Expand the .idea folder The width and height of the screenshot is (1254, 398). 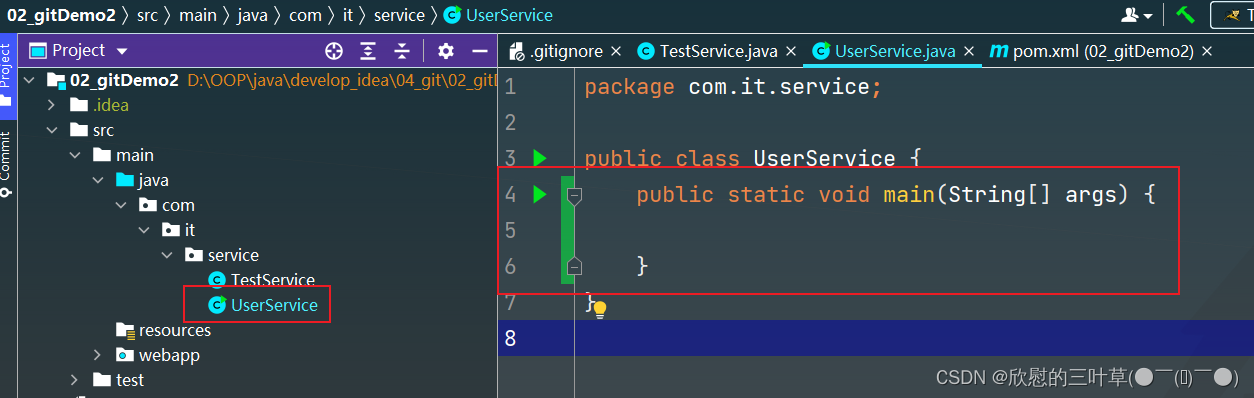pyautogui.click(x=52, y=105)
